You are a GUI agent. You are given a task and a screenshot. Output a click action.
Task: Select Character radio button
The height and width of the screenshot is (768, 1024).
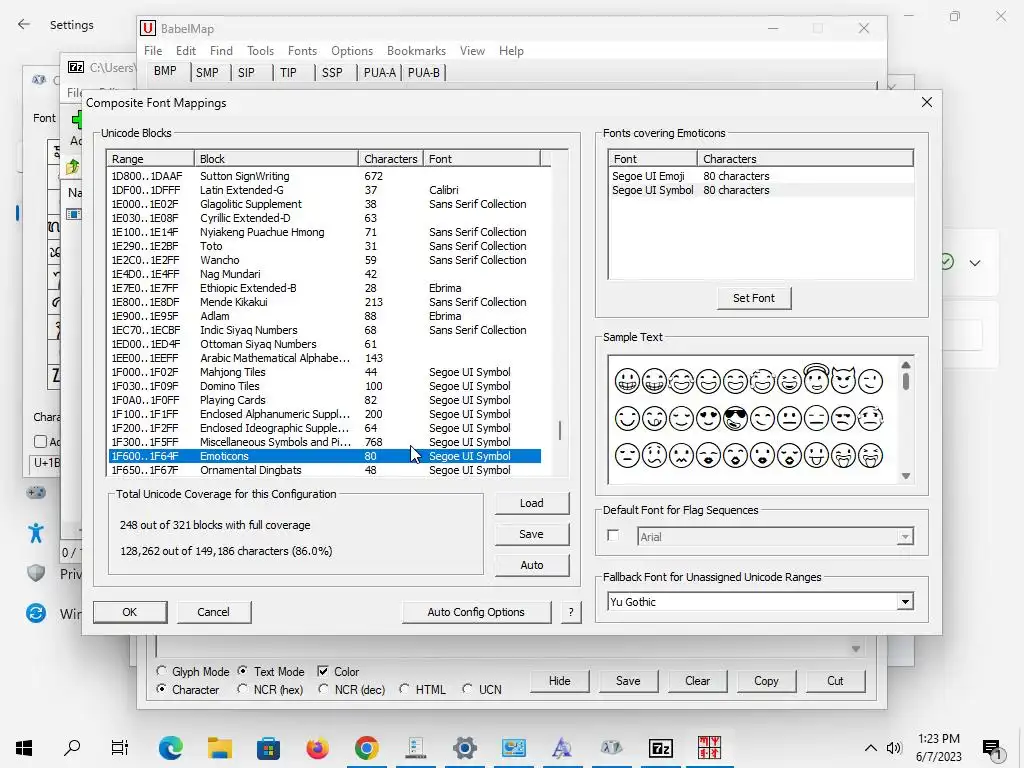pos(161,689)
